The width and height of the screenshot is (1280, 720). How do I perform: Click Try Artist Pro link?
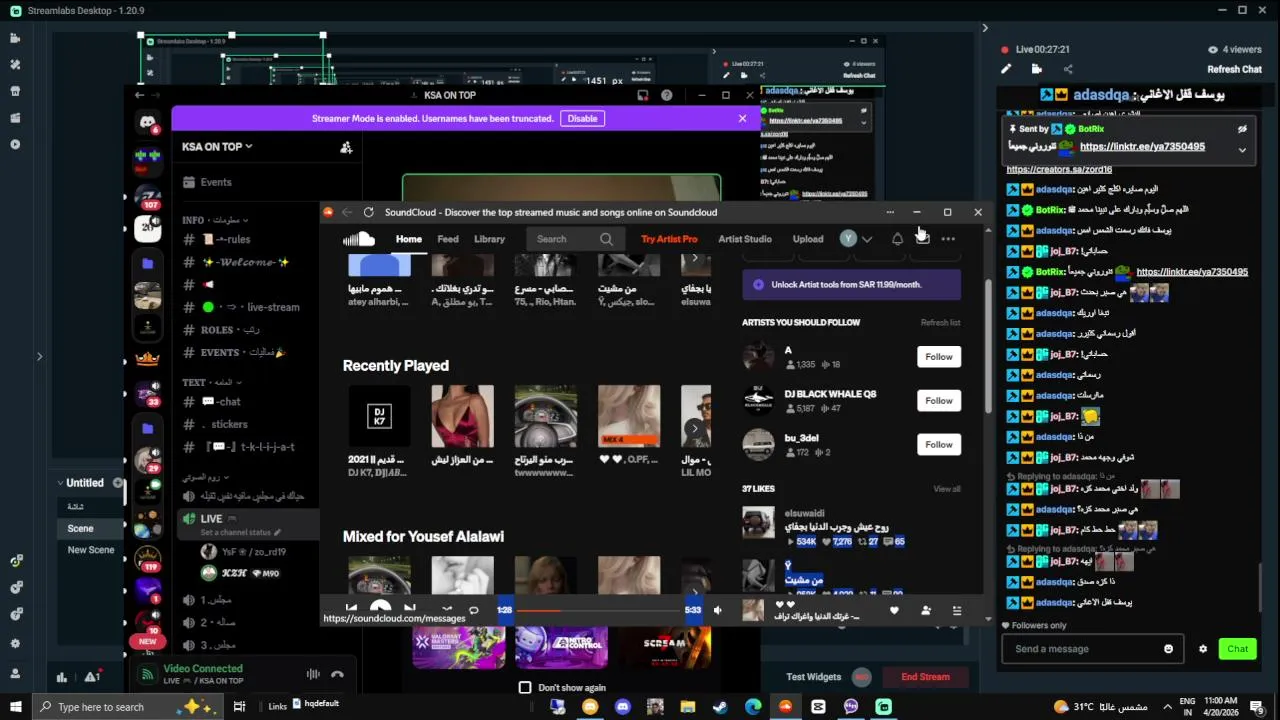point(669,239)
